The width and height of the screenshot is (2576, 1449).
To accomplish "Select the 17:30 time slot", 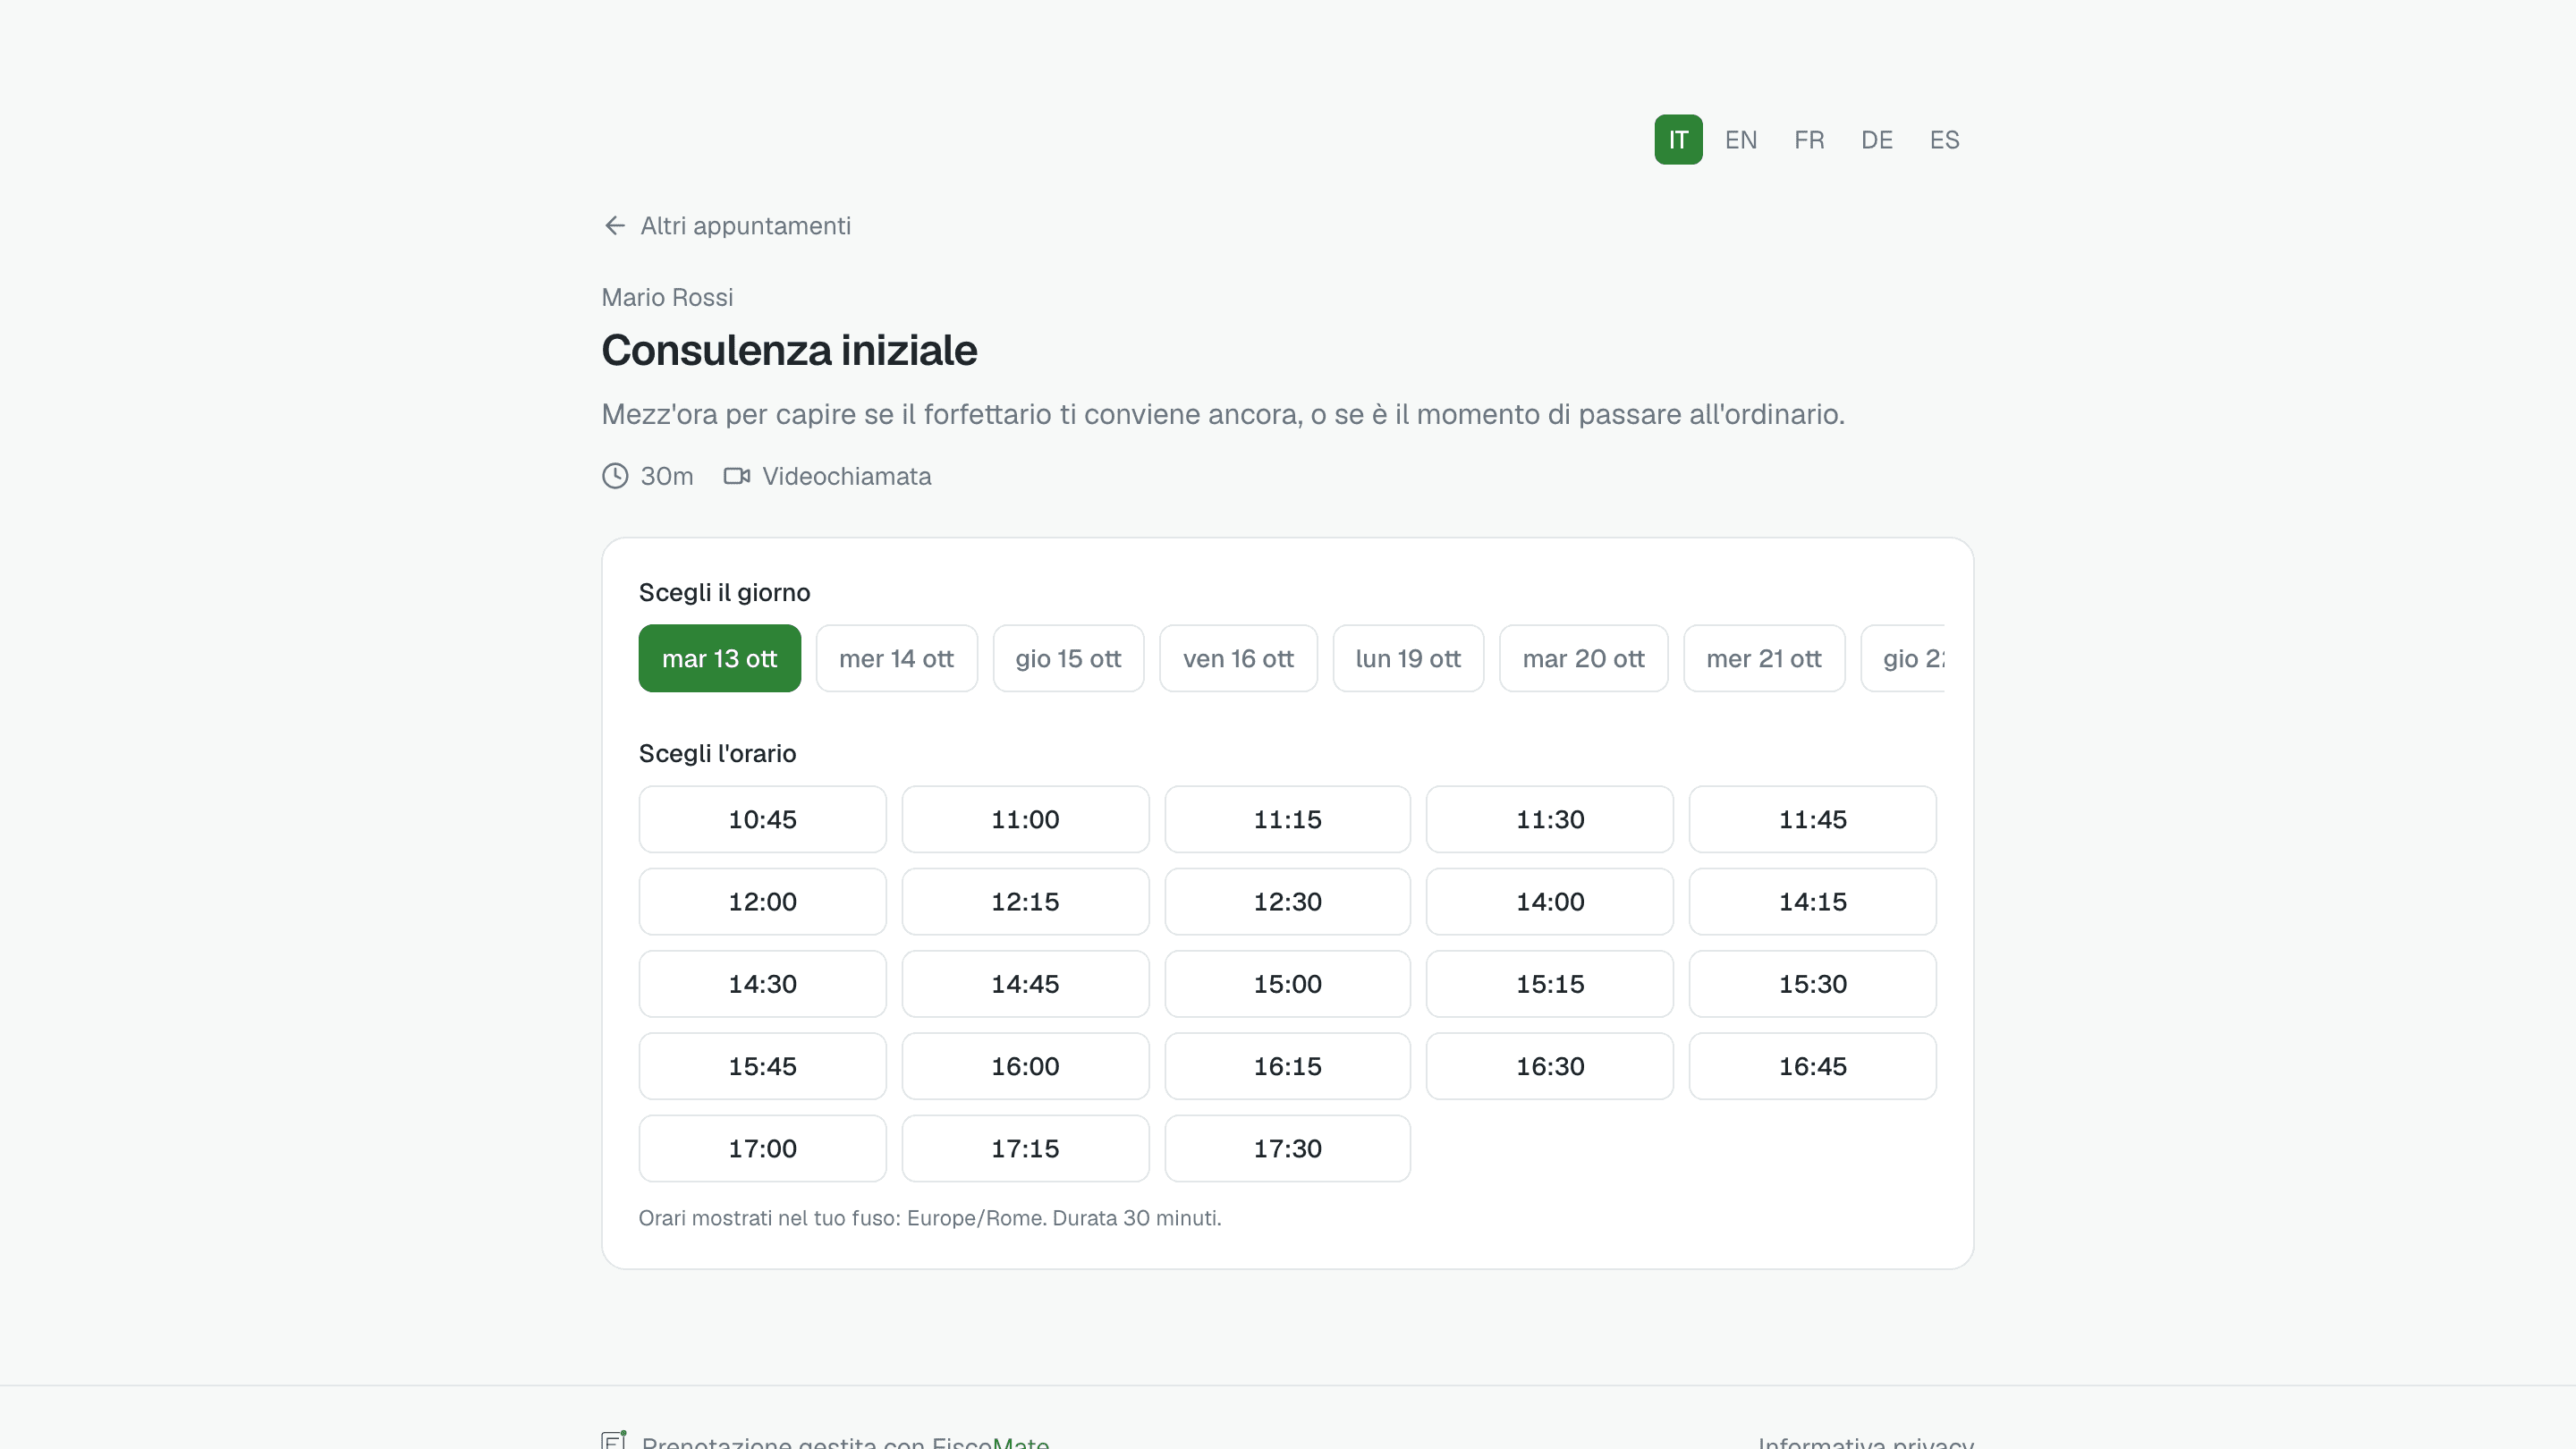I will (x=1288, y=1149).
